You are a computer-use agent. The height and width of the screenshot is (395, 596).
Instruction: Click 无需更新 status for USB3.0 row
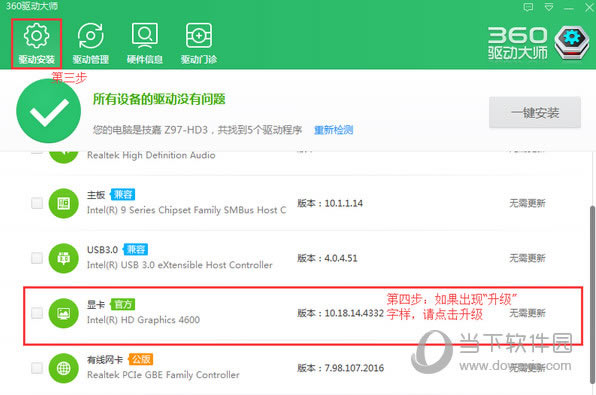coord(527,258)
